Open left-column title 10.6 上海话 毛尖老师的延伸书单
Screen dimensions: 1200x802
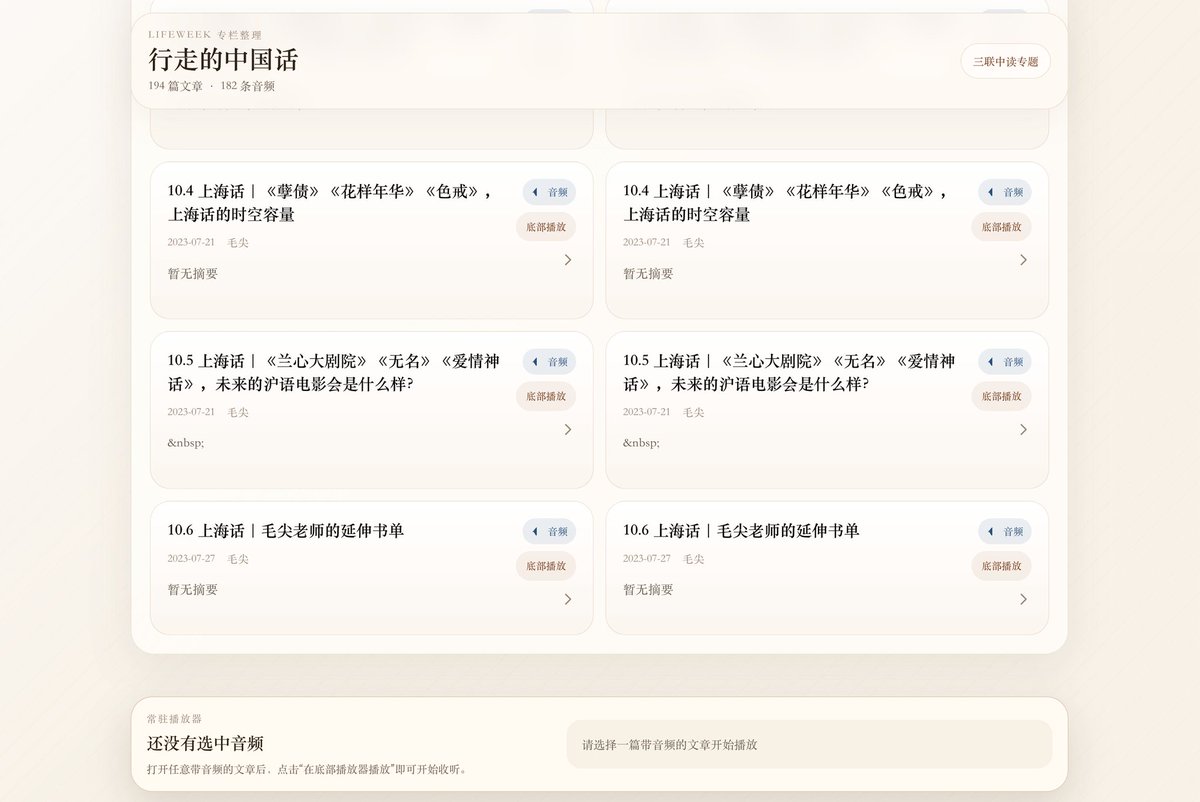(286, 531)
